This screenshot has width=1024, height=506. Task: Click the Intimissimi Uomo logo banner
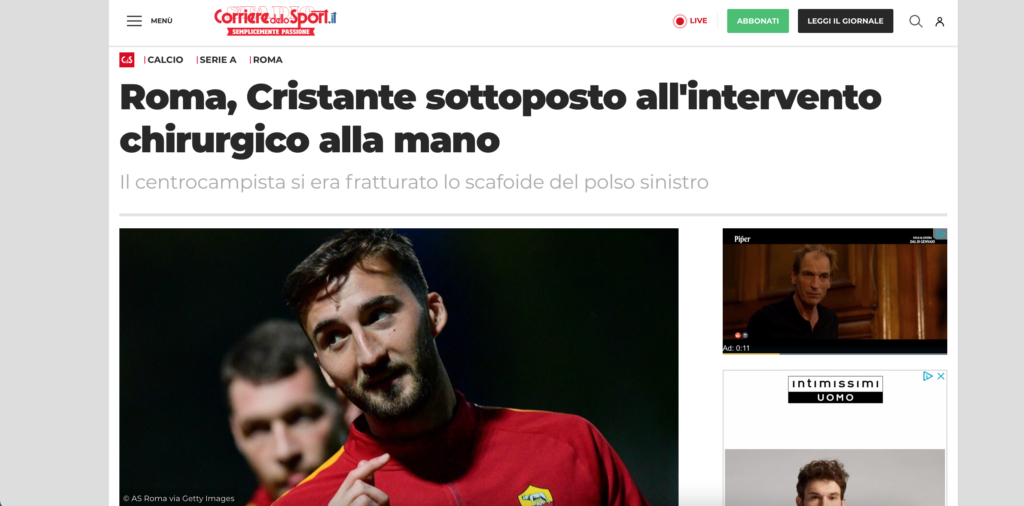point(835,389)
